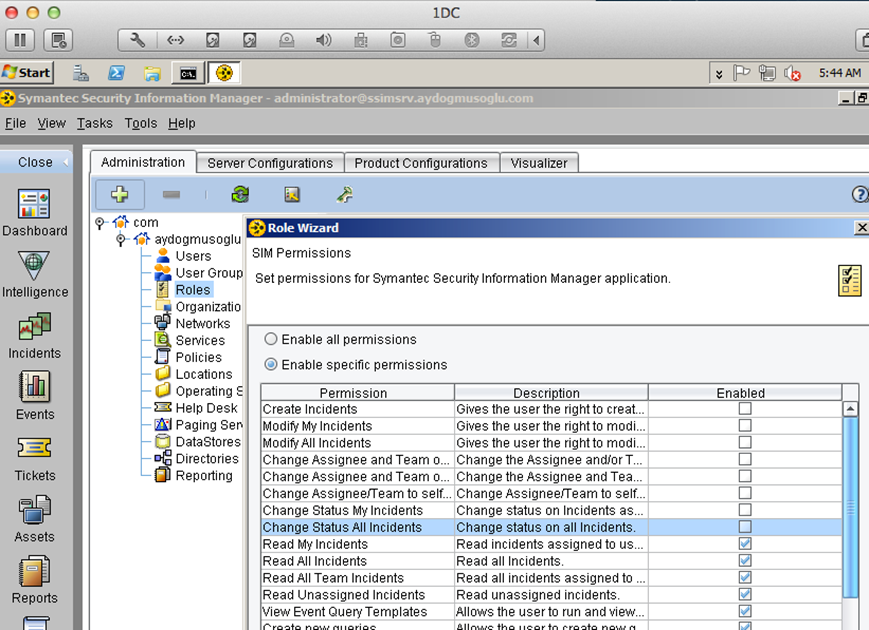This screenshot has height=630, width=869.
Task: Open Windows Explorer folder in taskbar
Action: tap(152, 73)
